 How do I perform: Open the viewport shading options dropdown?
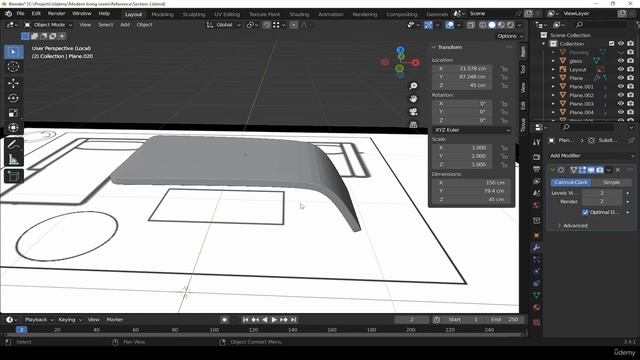coord(519,25)
